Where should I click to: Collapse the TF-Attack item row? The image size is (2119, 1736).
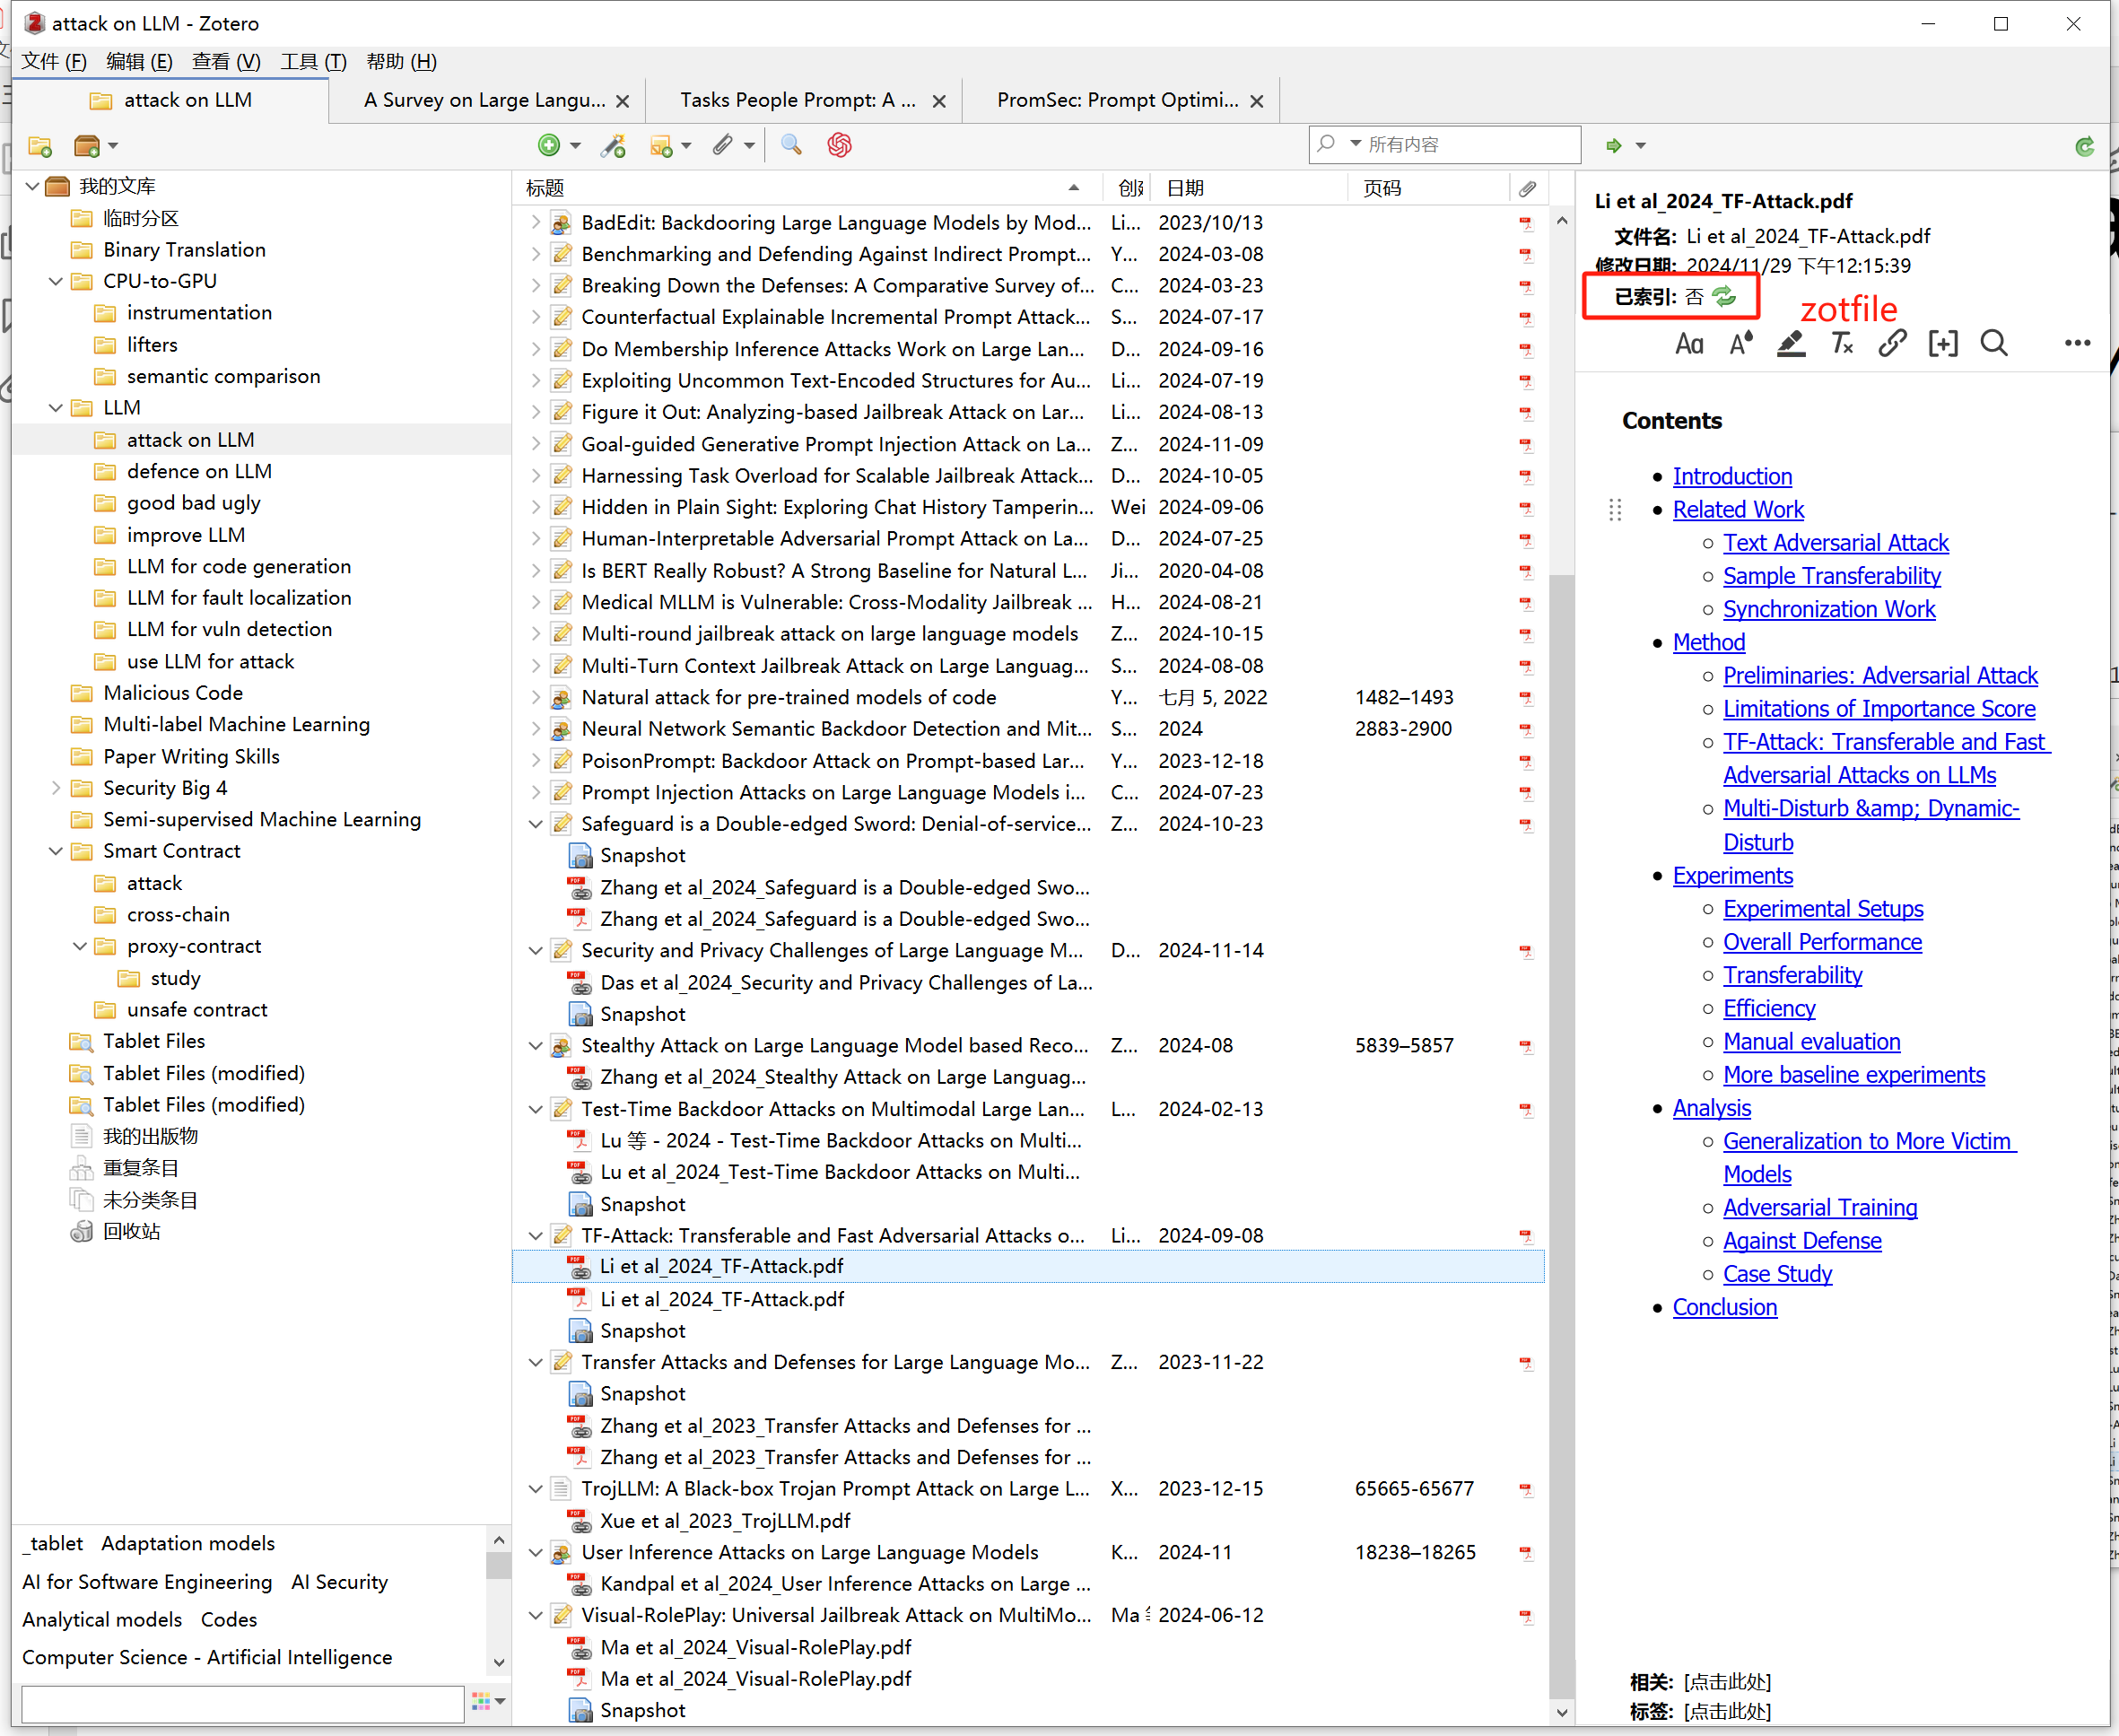coord(536,1236)
